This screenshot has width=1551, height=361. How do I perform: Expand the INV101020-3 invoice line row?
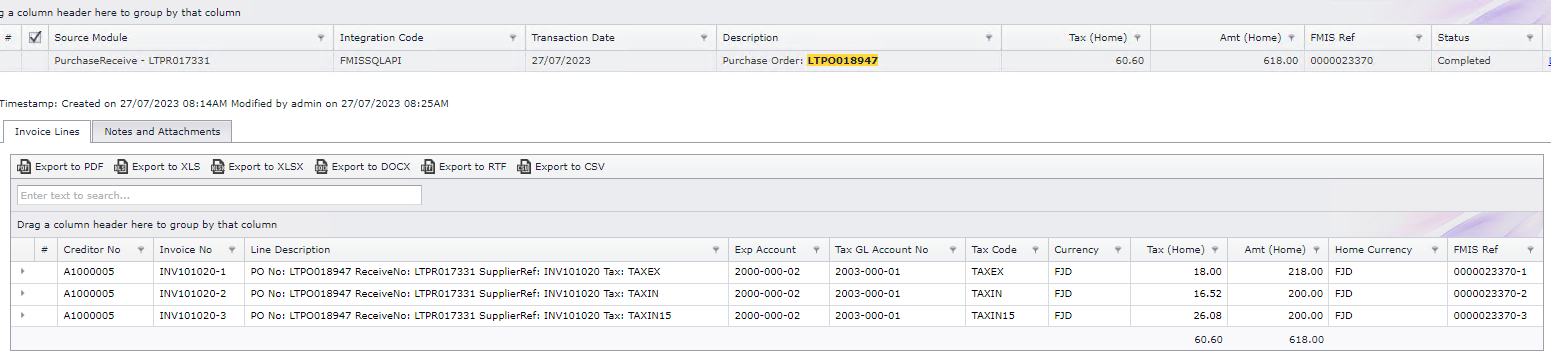click(x=22, y=315)
